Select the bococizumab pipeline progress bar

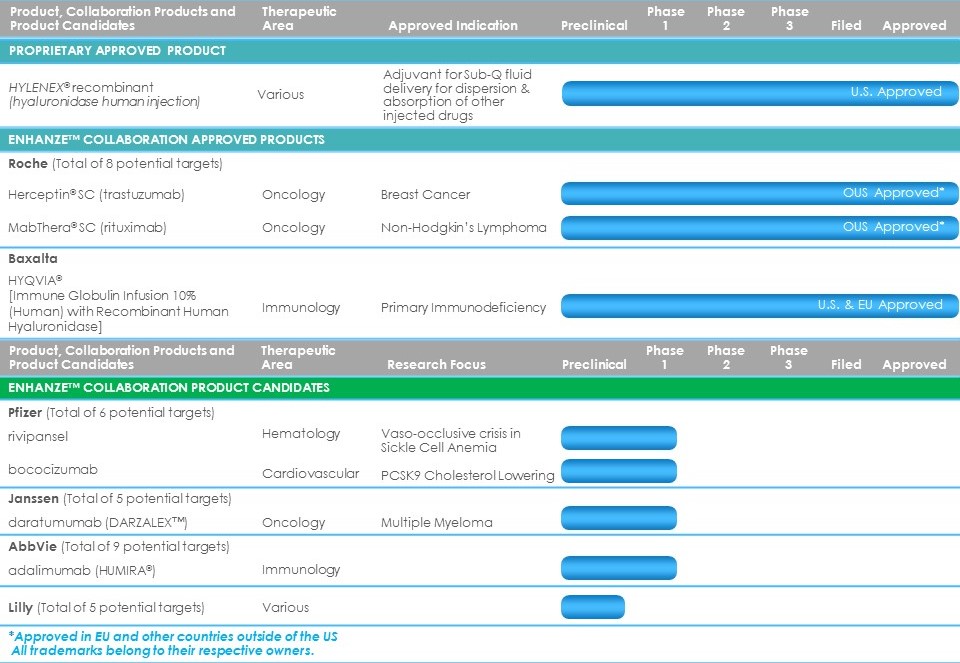619,471
